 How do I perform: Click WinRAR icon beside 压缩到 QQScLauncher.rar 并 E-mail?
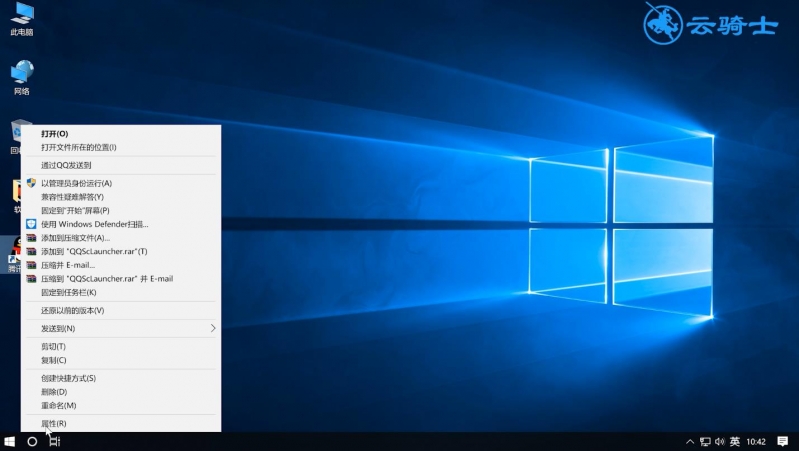[x=31, y=279]
